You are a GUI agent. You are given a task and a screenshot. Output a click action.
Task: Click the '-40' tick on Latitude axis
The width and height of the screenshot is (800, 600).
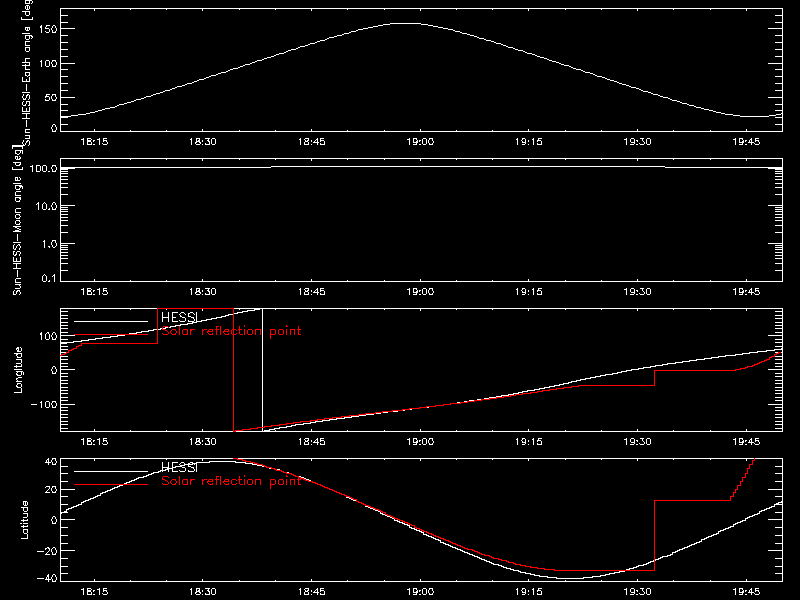[47, 579]
